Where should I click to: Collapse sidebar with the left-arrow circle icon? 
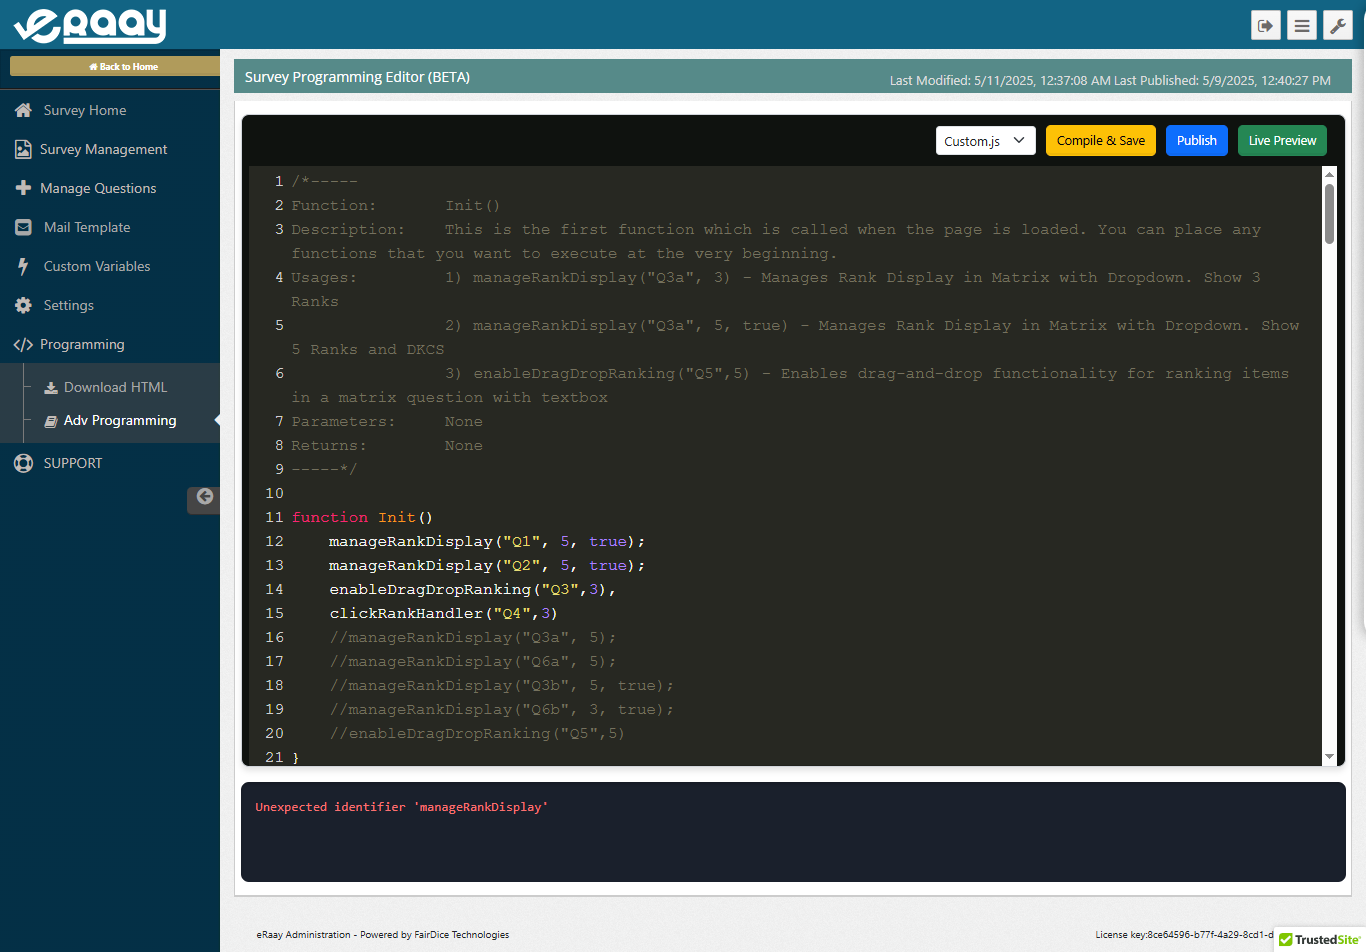204,497
